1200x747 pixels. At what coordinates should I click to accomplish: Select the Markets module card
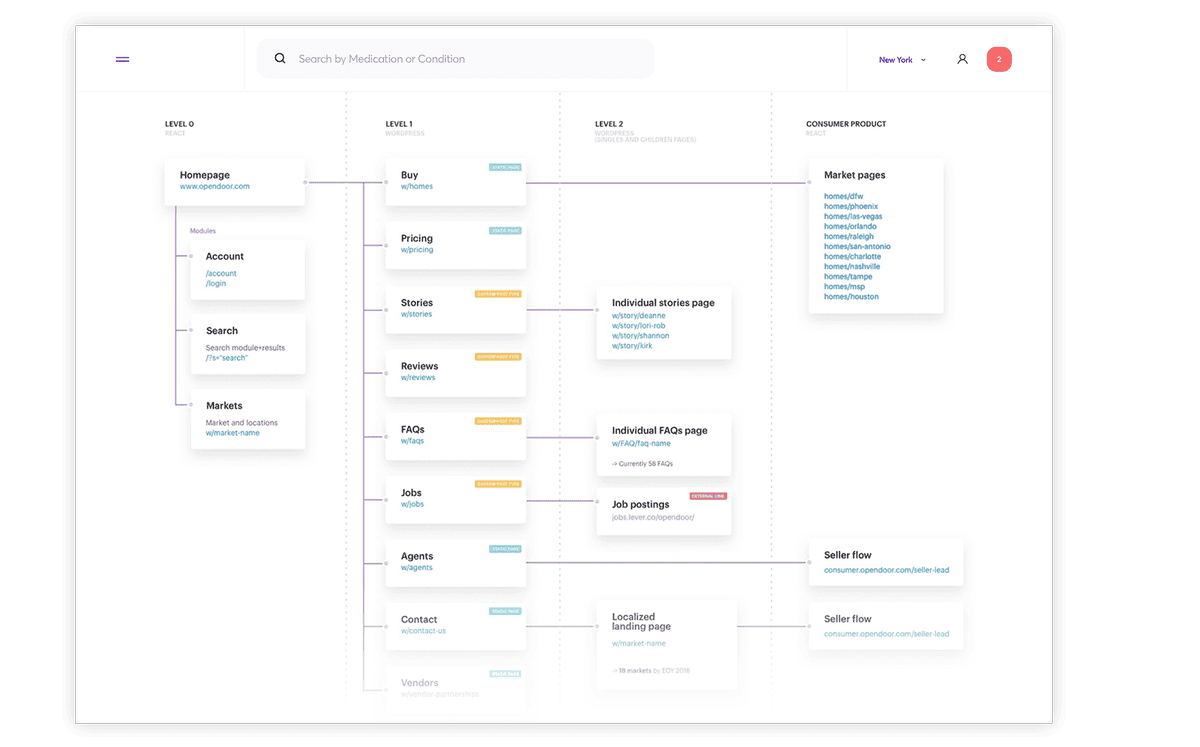coord(248,419)
